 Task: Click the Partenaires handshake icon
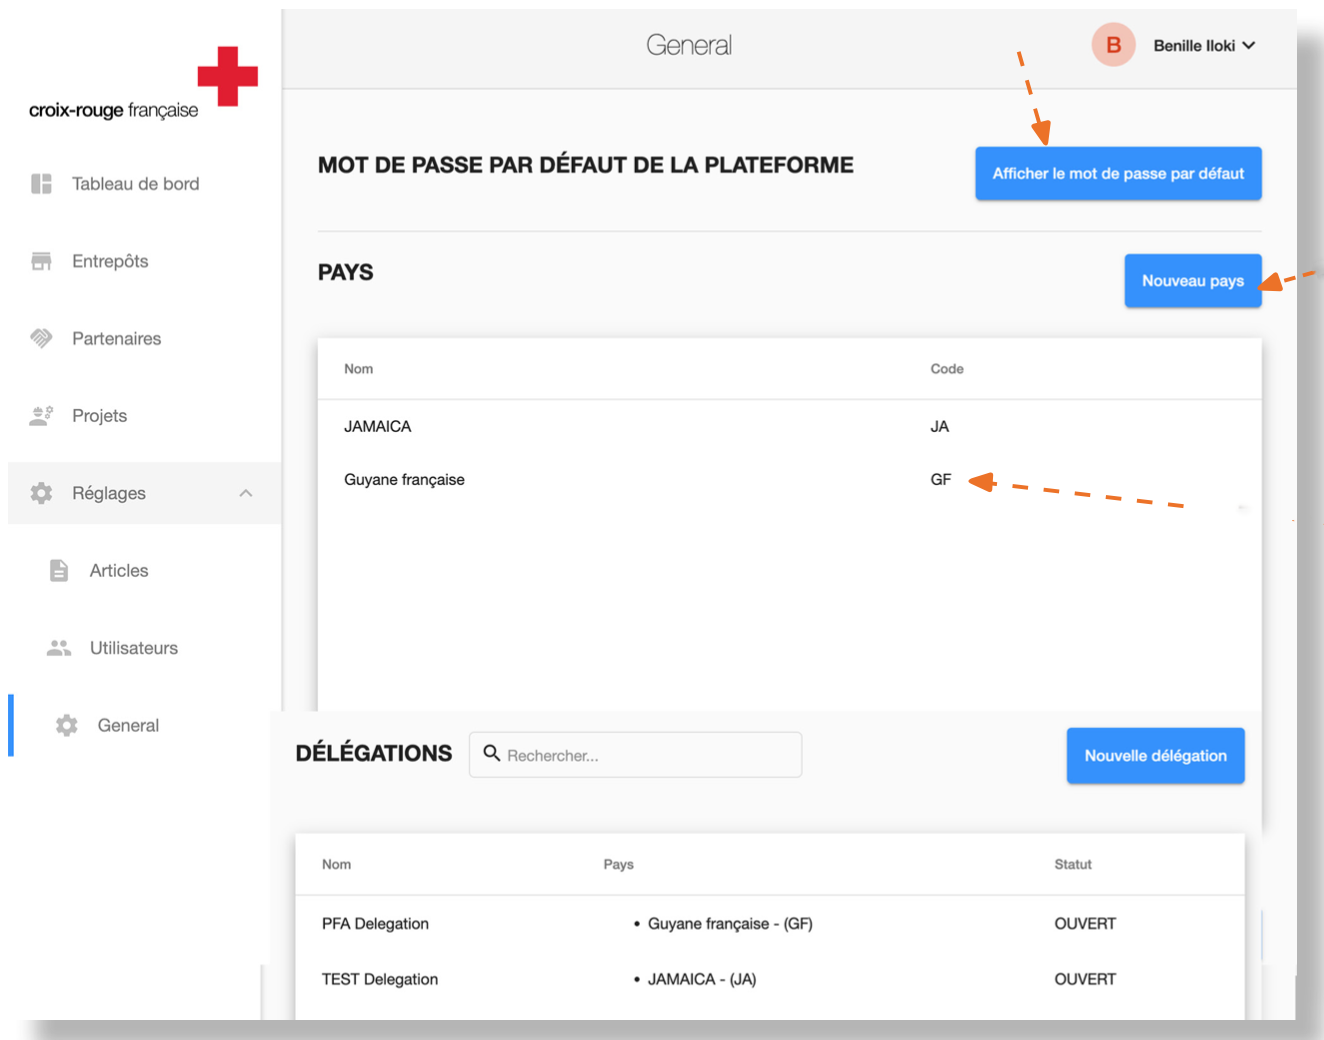[x=41, y=338]
